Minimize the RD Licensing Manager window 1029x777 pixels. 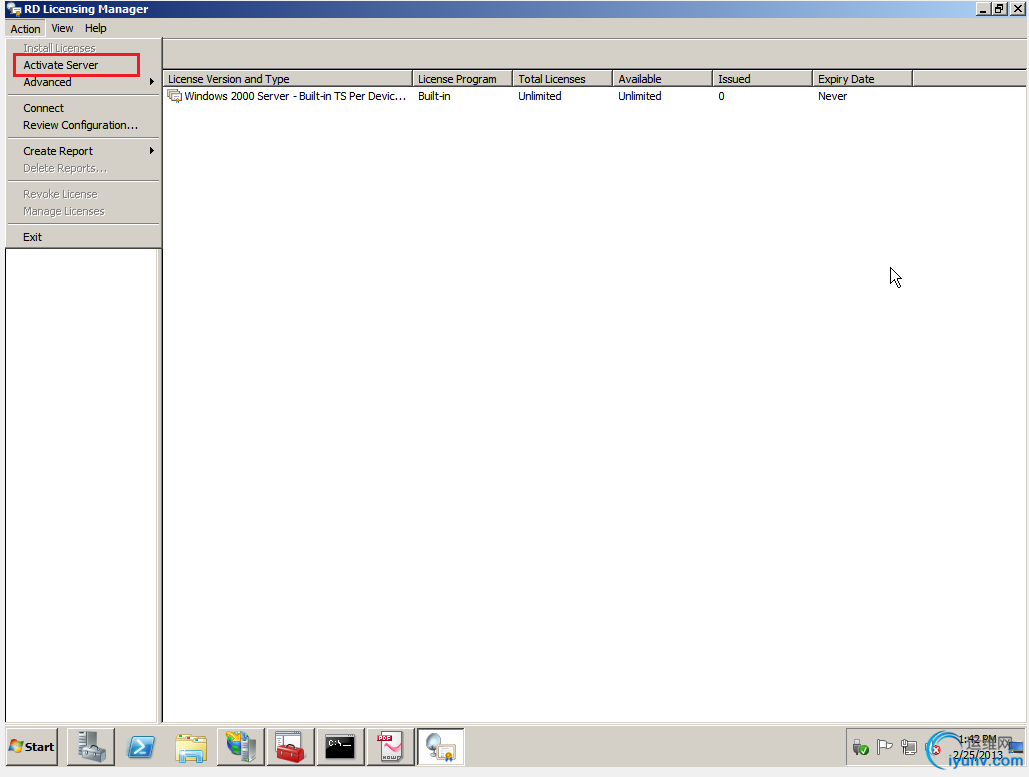(983, 9)
